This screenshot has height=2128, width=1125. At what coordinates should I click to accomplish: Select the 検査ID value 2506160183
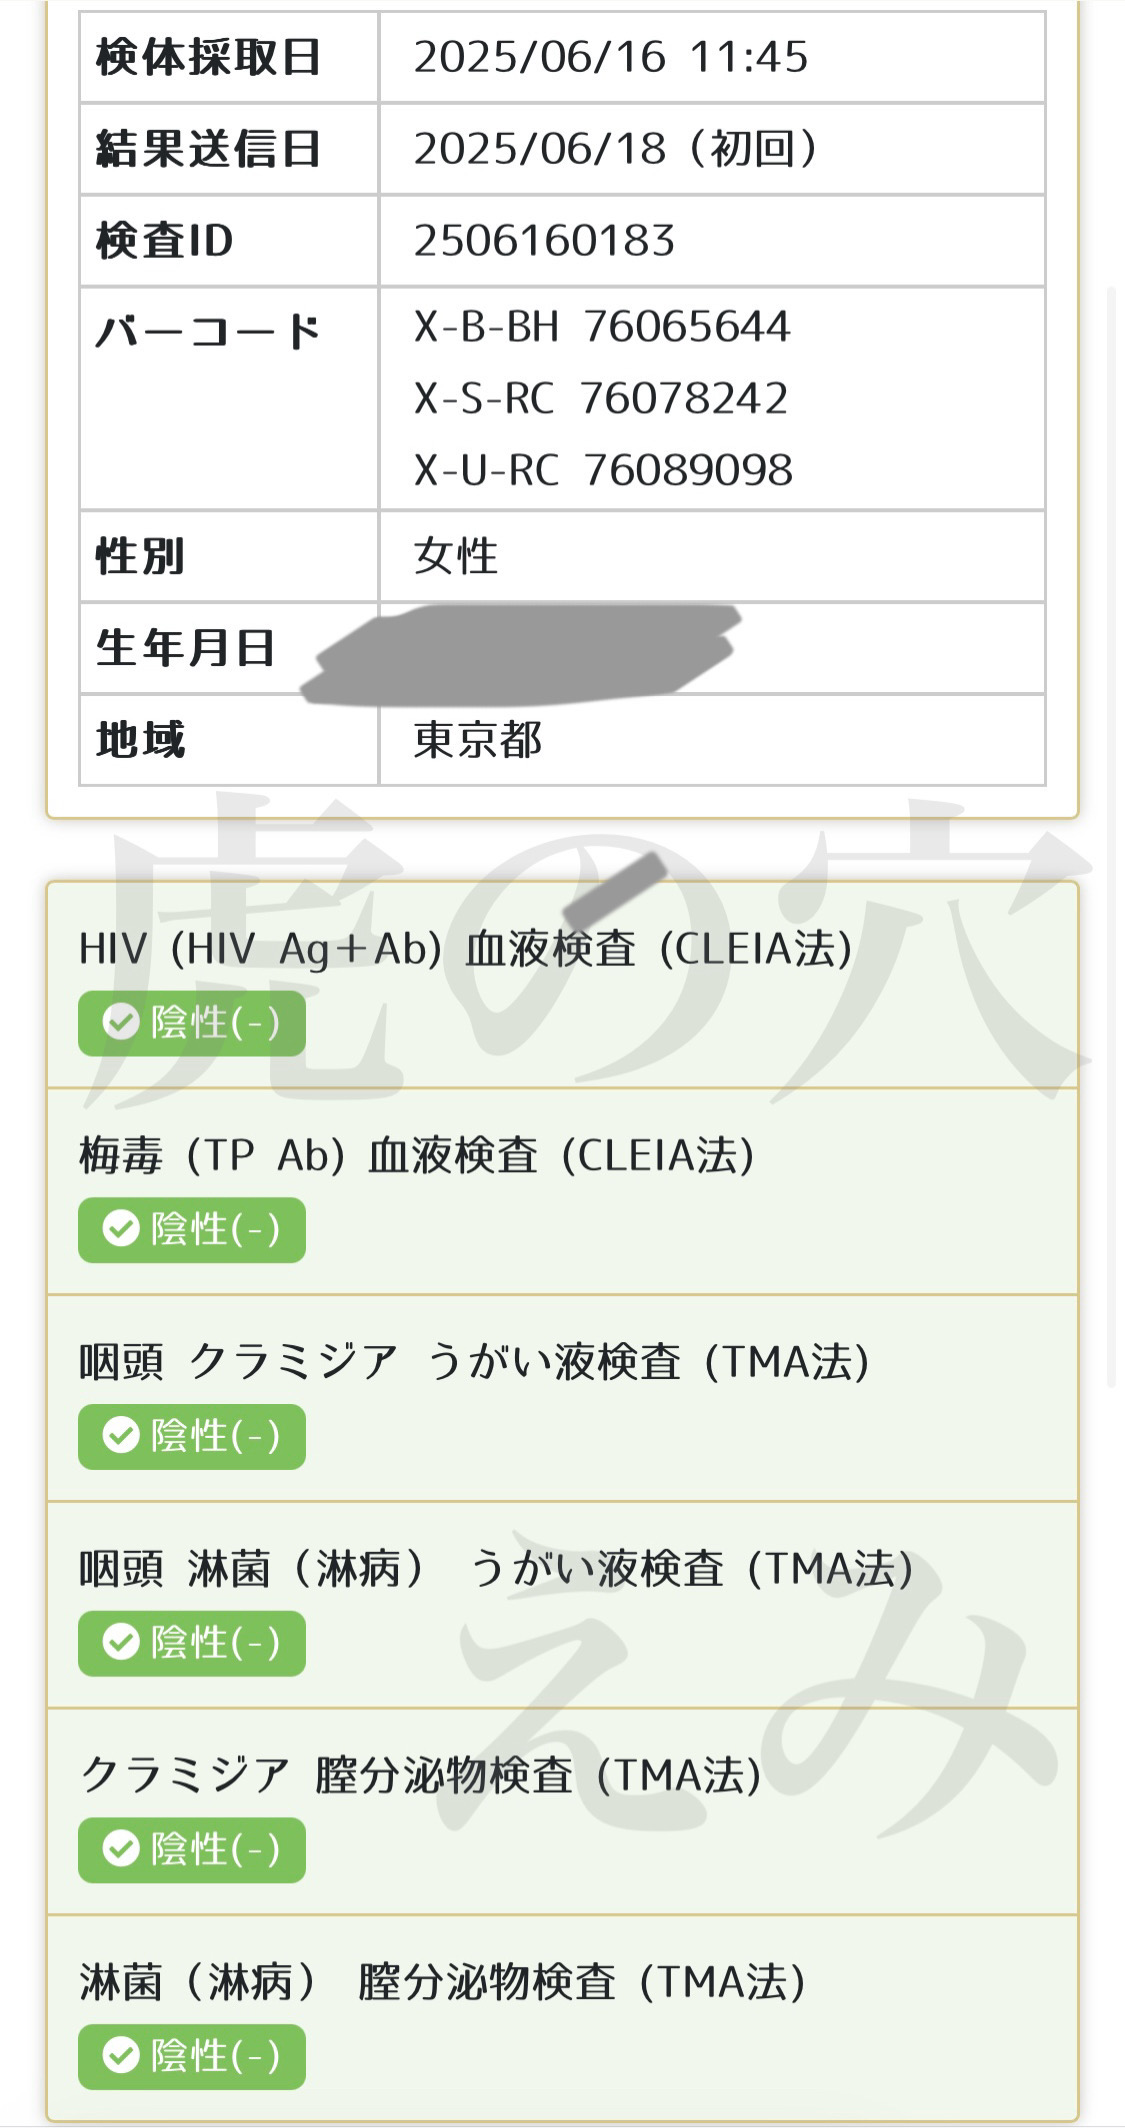tap(545, 241)
